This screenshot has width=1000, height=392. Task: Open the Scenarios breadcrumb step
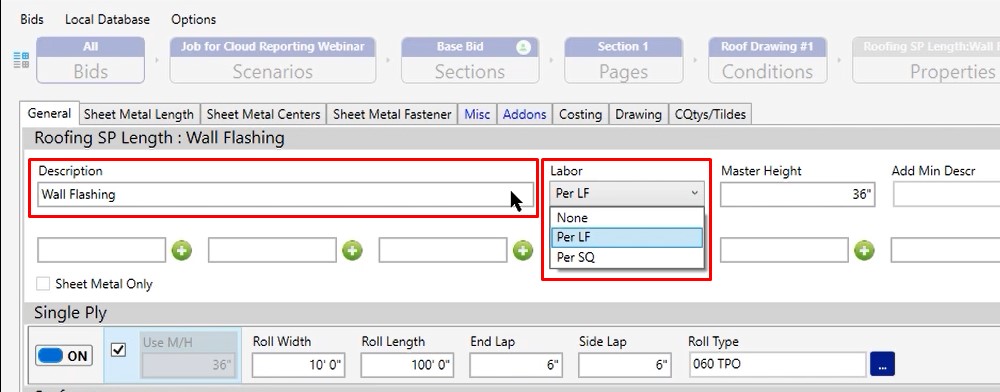(272, 61)
